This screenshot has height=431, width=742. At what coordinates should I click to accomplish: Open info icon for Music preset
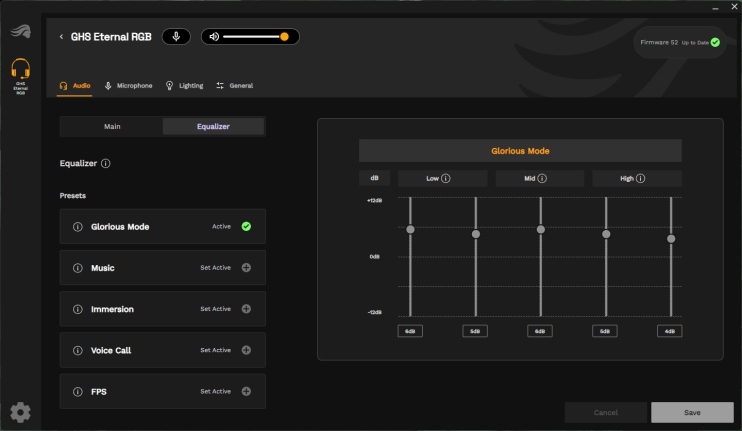pyautogui.click(x=78, y=268)
